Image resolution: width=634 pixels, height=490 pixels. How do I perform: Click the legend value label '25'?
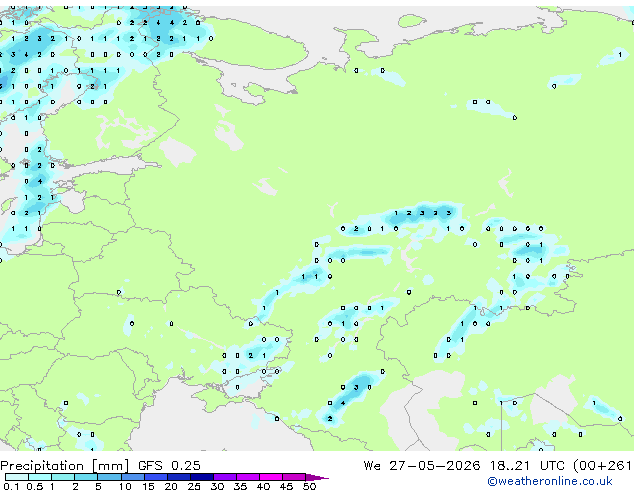pyautogui.click(x=194, y=486)
